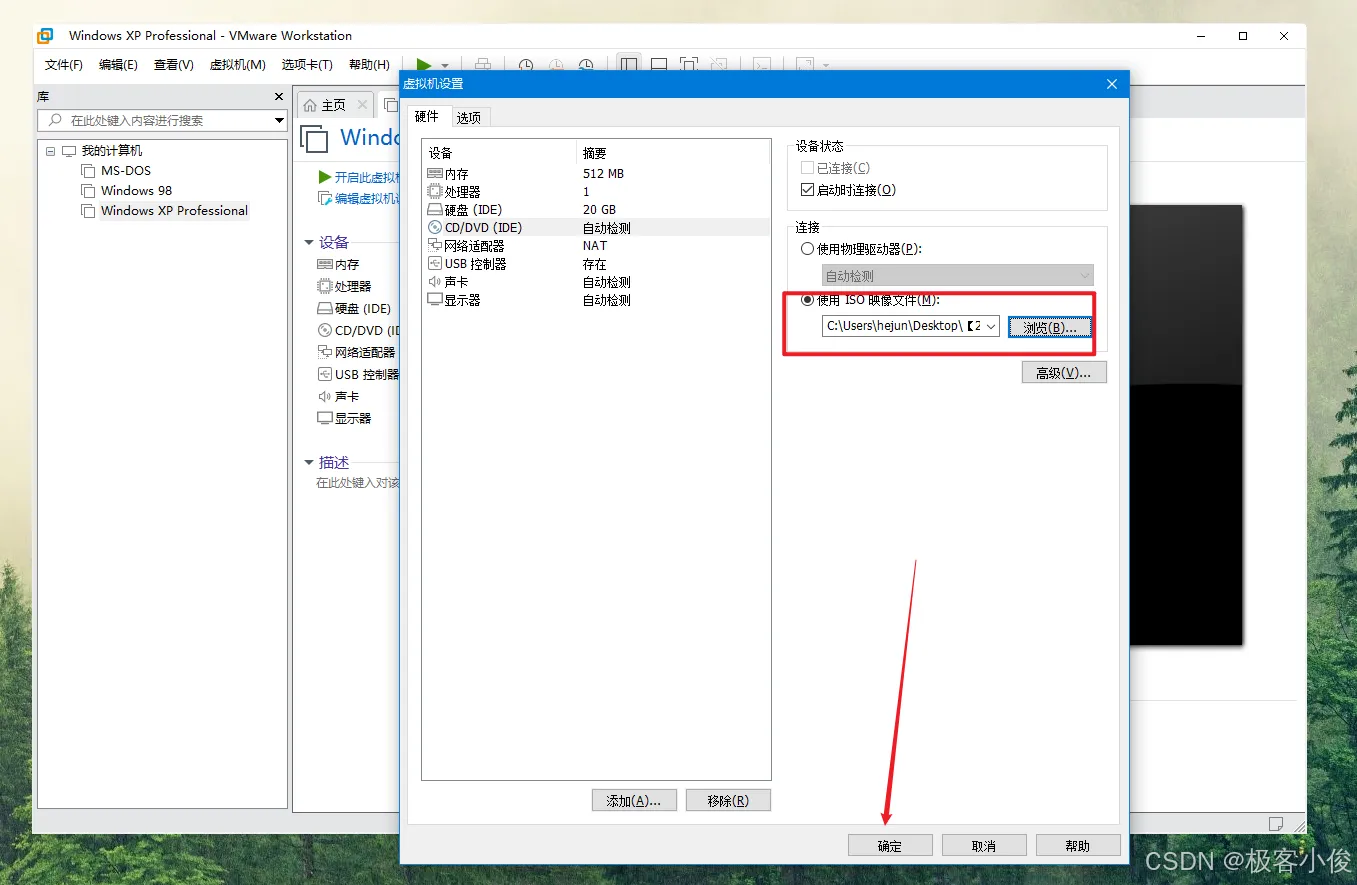The width and height of the screenshot is (1357, 885).
Task: Click the VM description text field
Action: click(358, 483)
